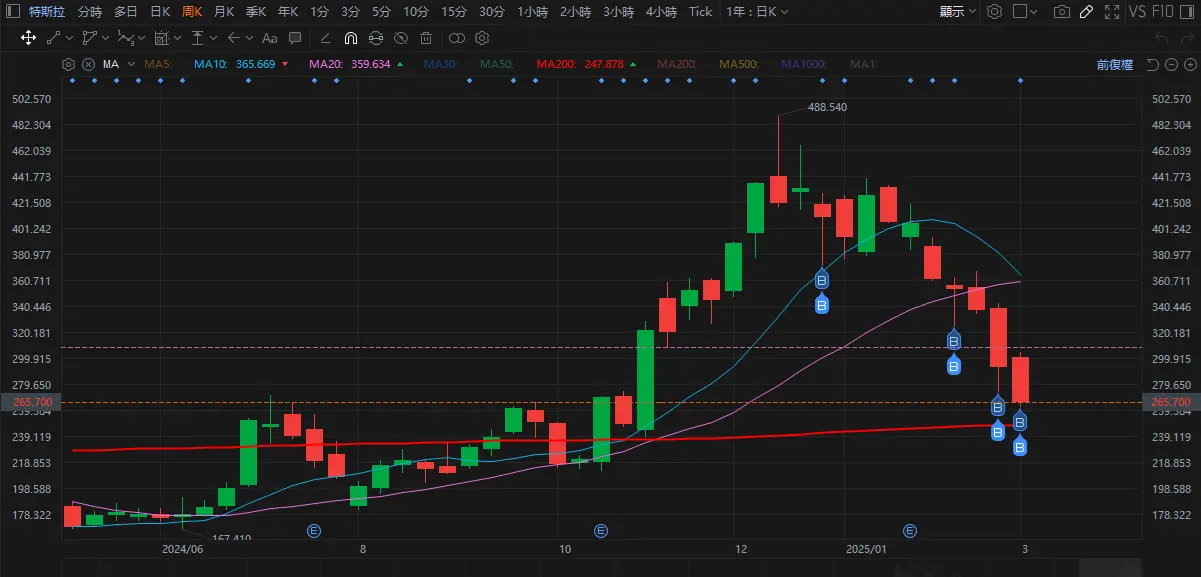Hide all drawings with the eye-slash icon

[401, 38]
